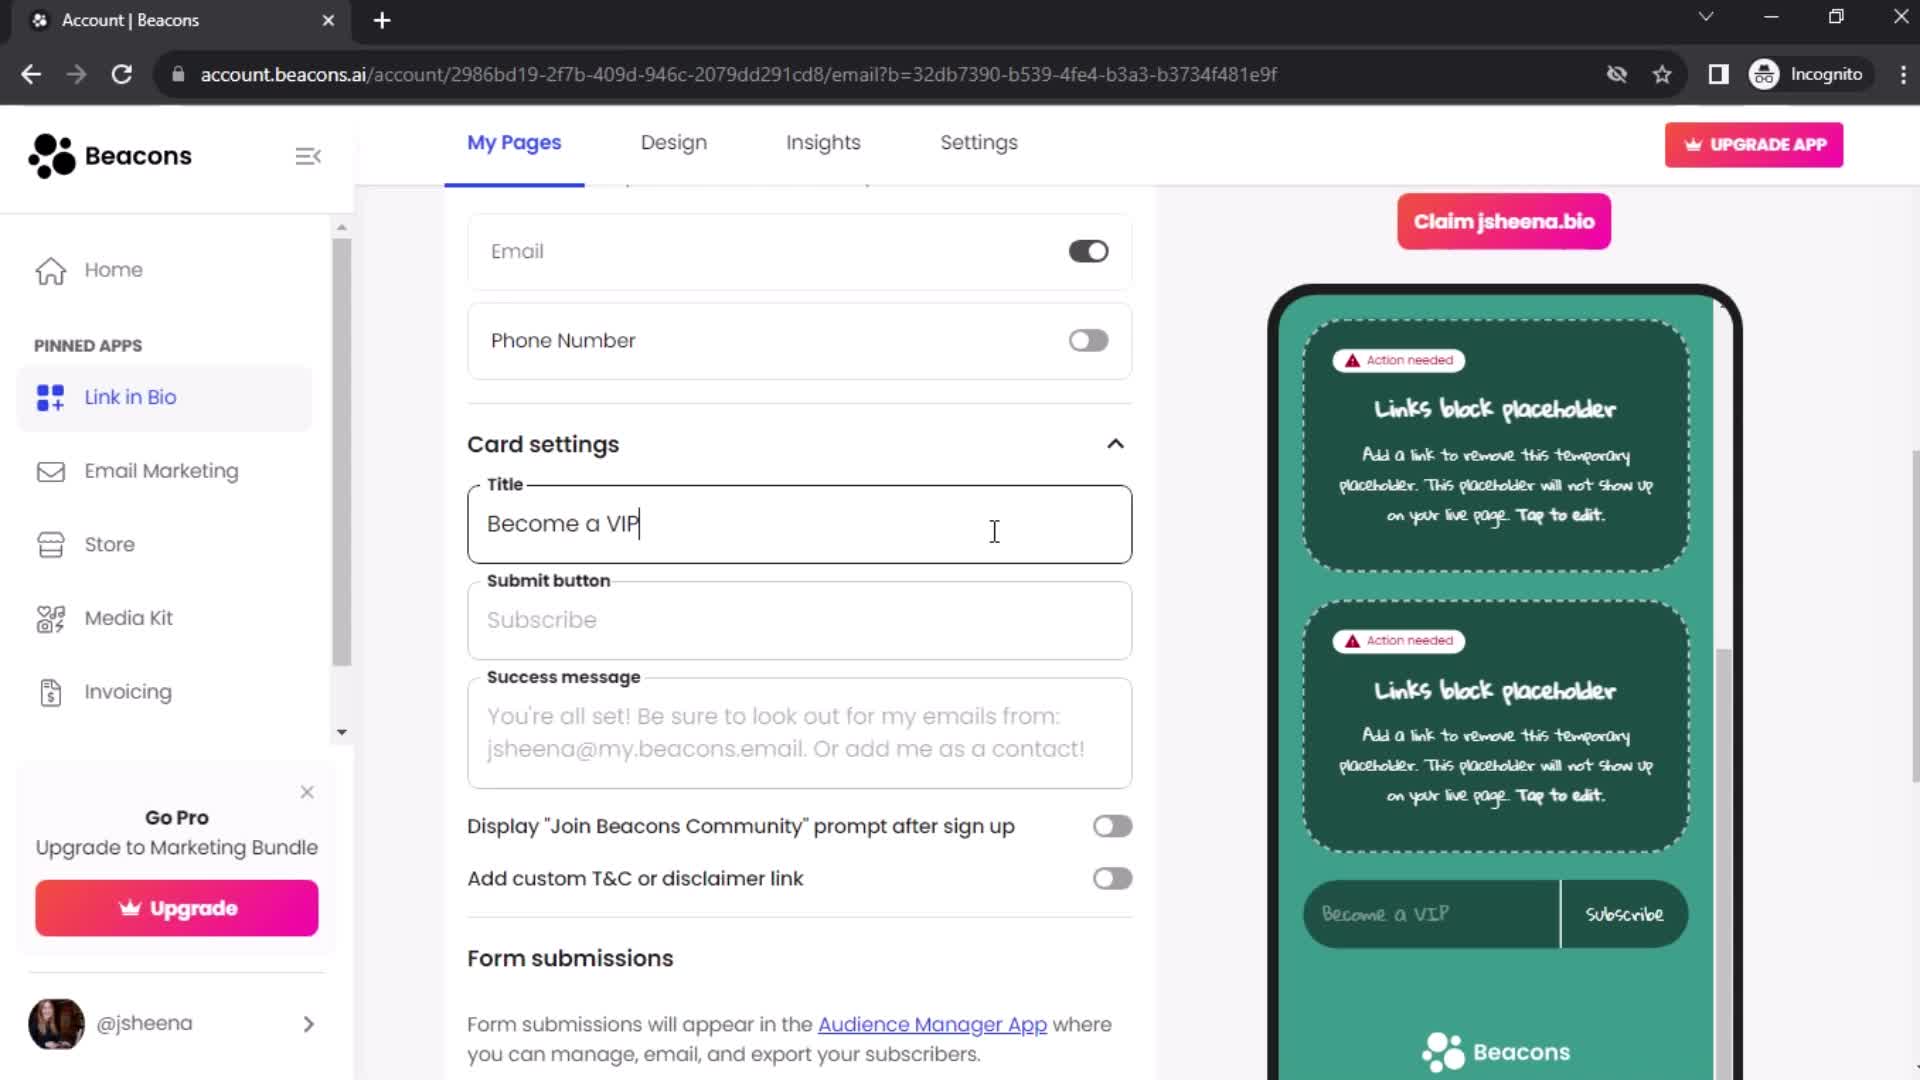Click the Upgrade button

[177, 909]
